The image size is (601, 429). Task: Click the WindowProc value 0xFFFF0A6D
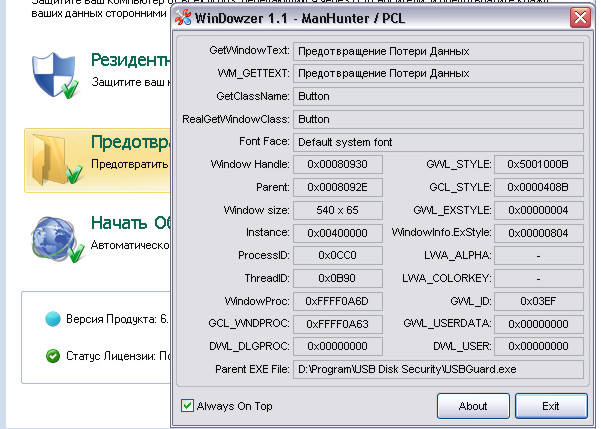(338, 301)
